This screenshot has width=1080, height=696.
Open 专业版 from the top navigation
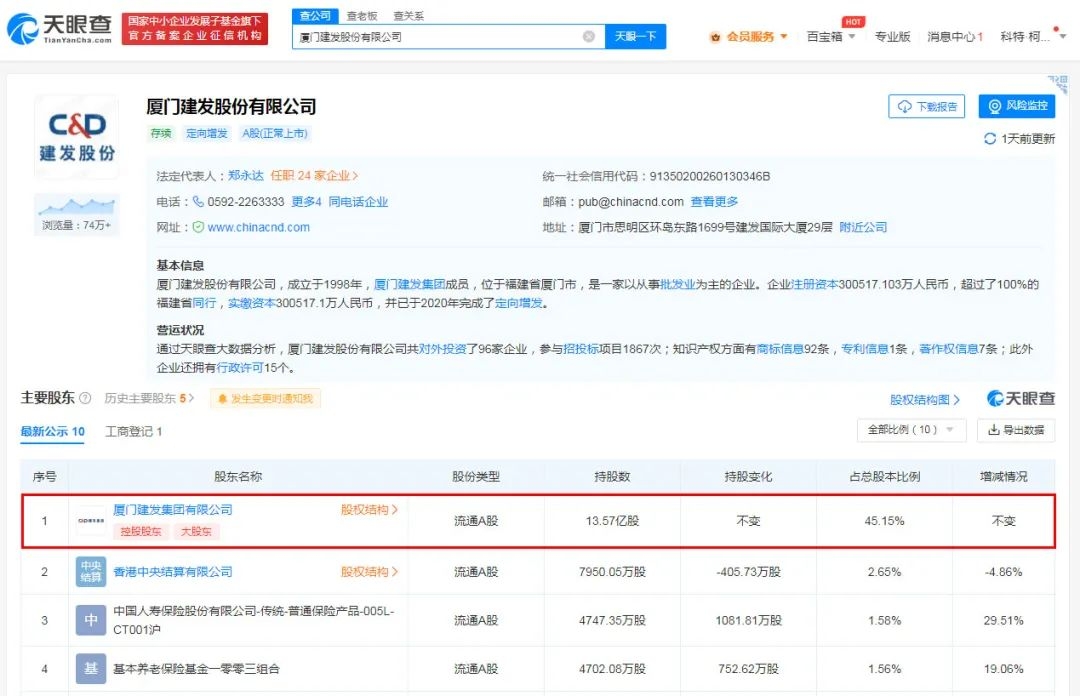click(892, 37)
